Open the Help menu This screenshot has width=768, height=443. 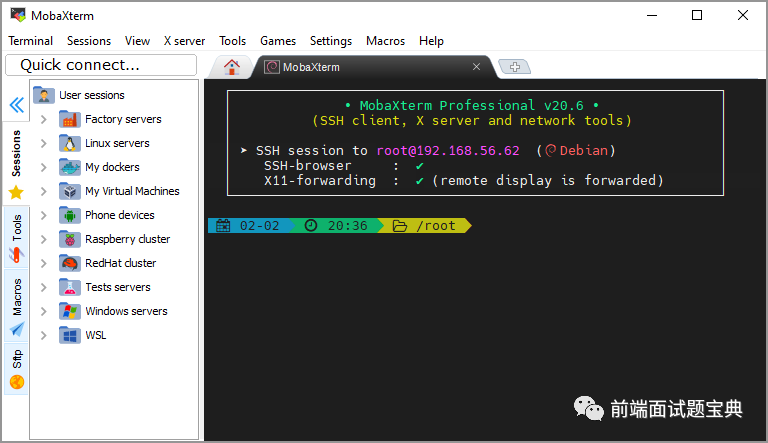(431, 41)
